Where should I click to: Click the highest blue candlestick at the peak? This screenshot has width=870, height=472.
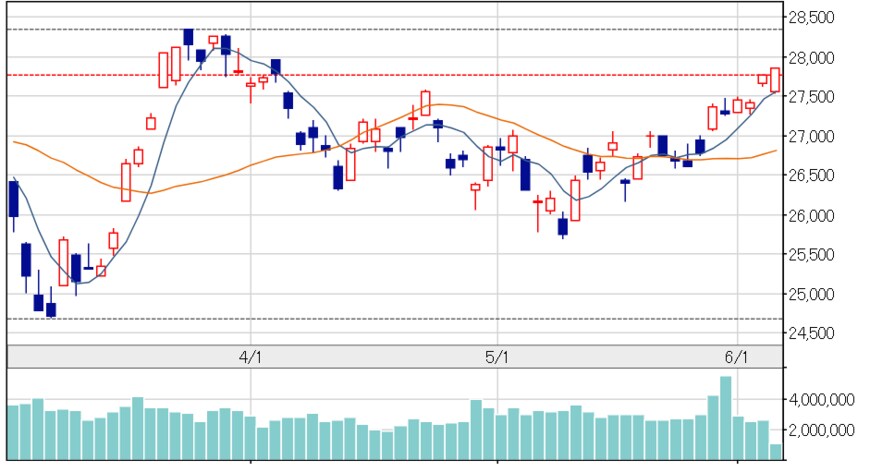pyautogui.click(x=188, y=37)
